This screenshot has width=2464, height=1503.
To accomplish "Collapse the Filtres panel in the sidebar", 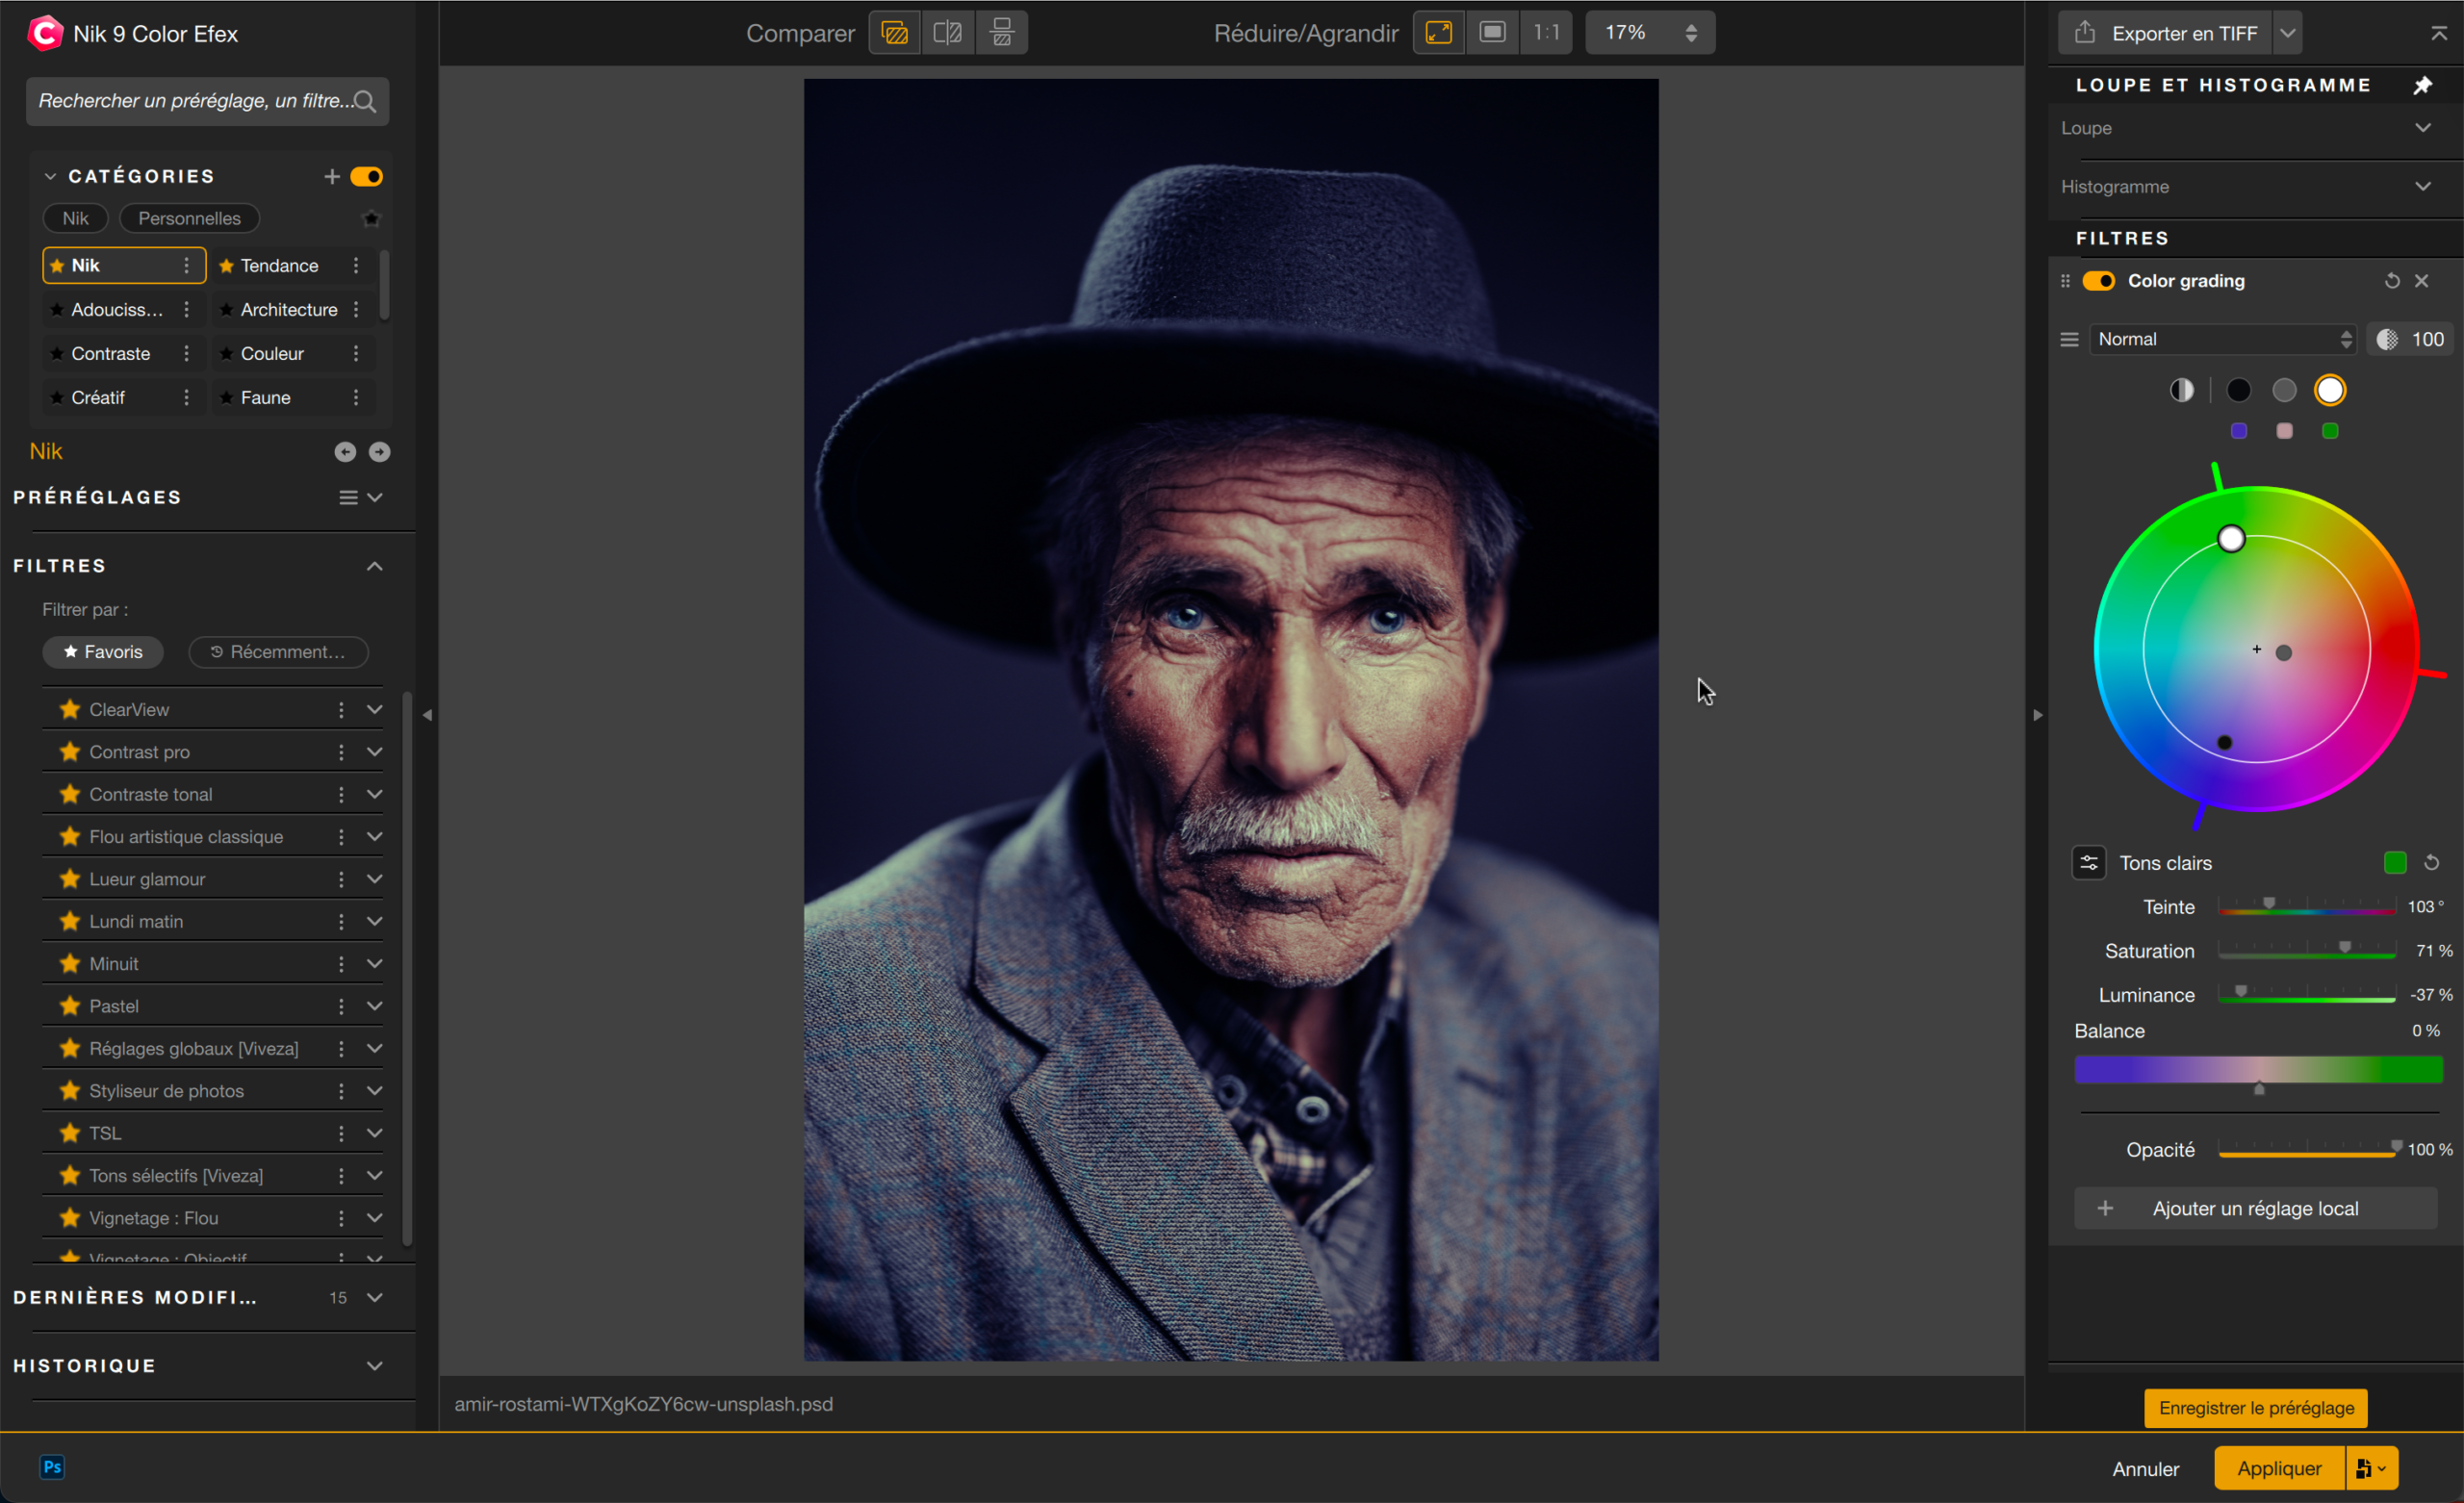I will [375, 565].
